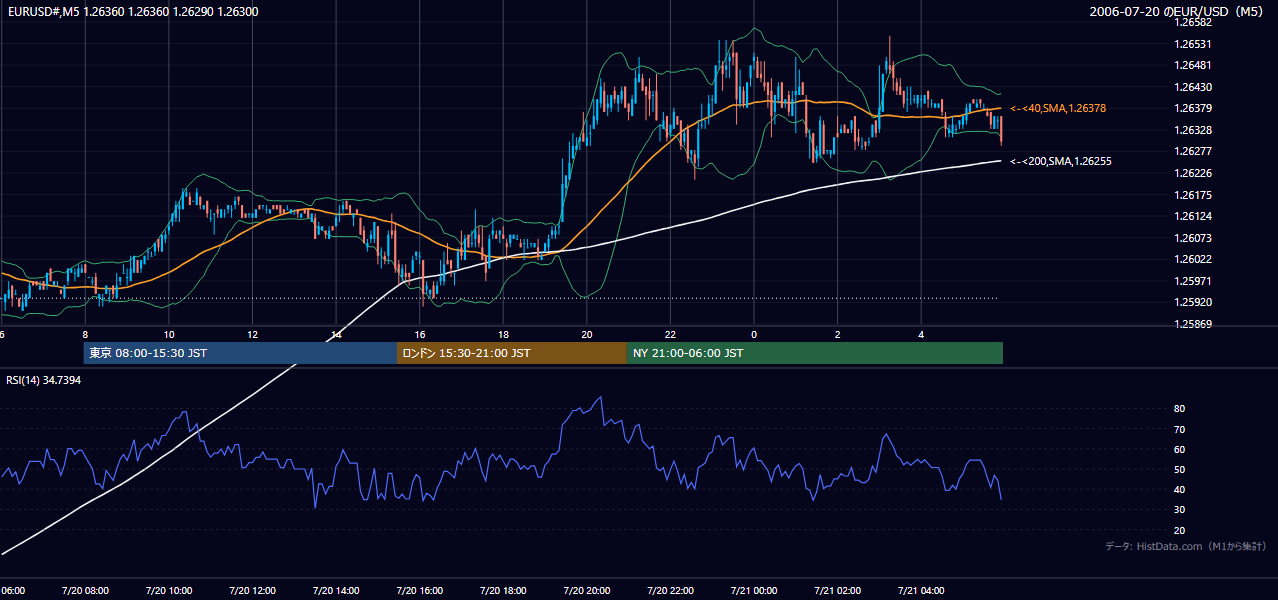
Task: Click the bottom time label 7/20 10:00
Action: point(168,590)
